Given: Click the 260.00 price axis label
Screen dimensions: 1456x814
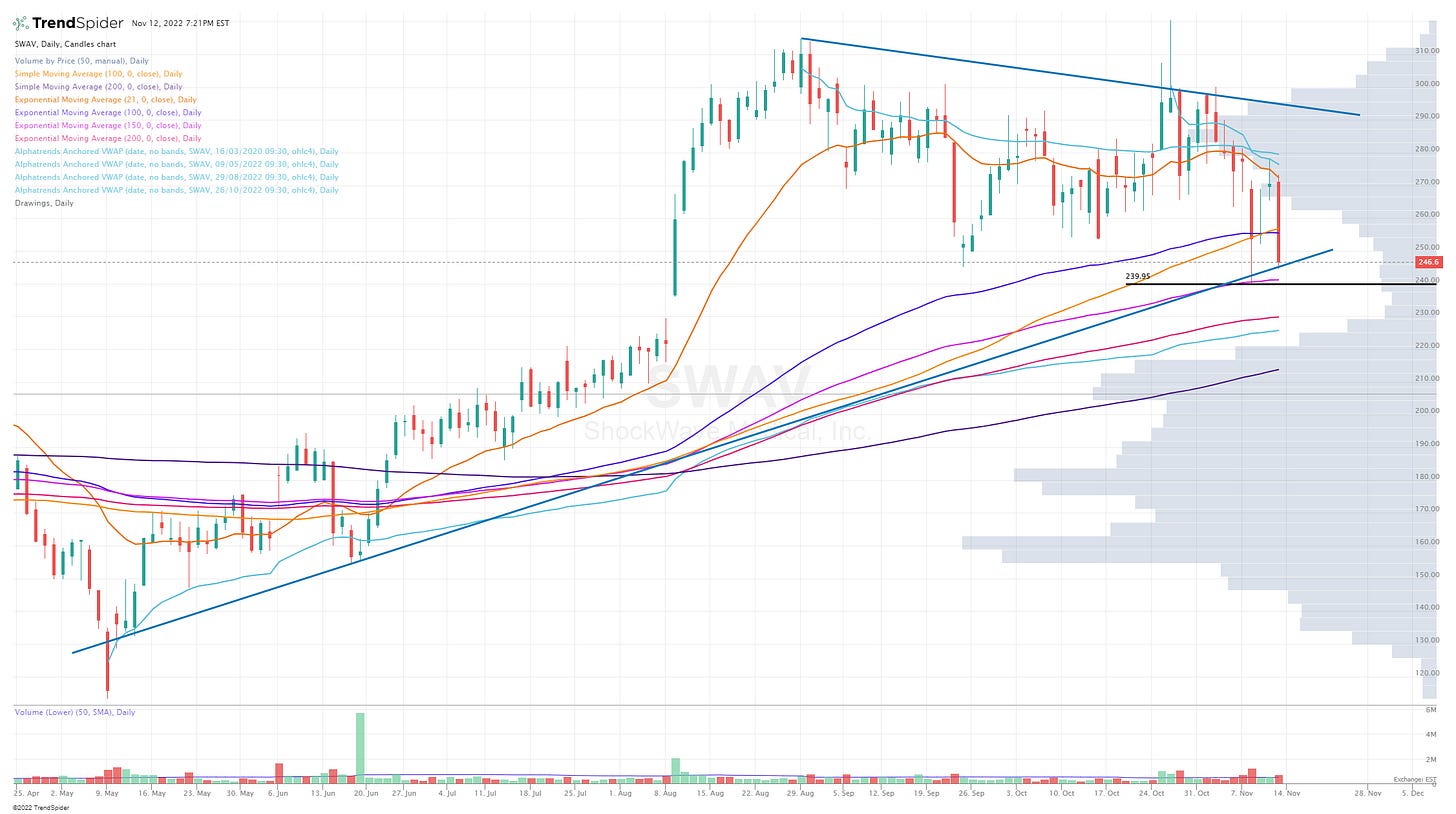Looking at the screenshot, I should coord(1427,214).
